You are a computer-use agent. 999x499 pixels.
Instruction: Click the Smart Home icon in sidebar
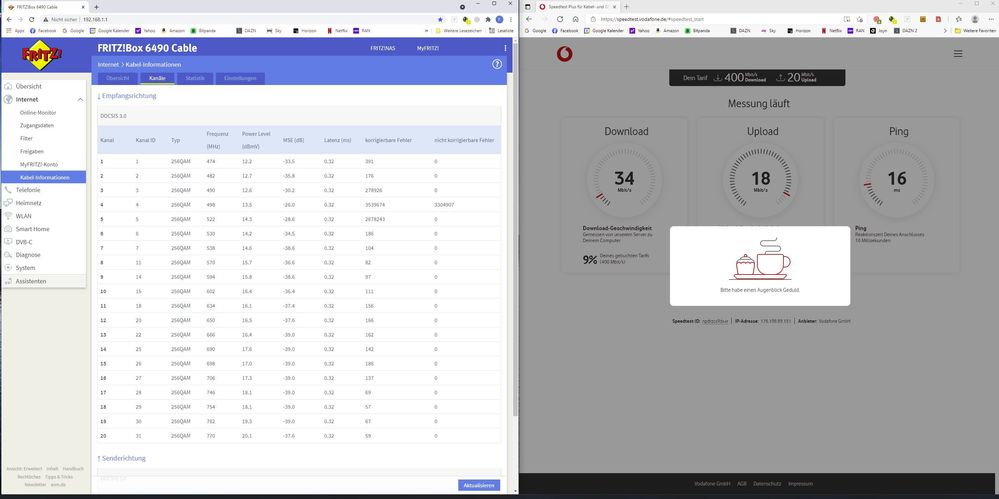pos(8,229)
